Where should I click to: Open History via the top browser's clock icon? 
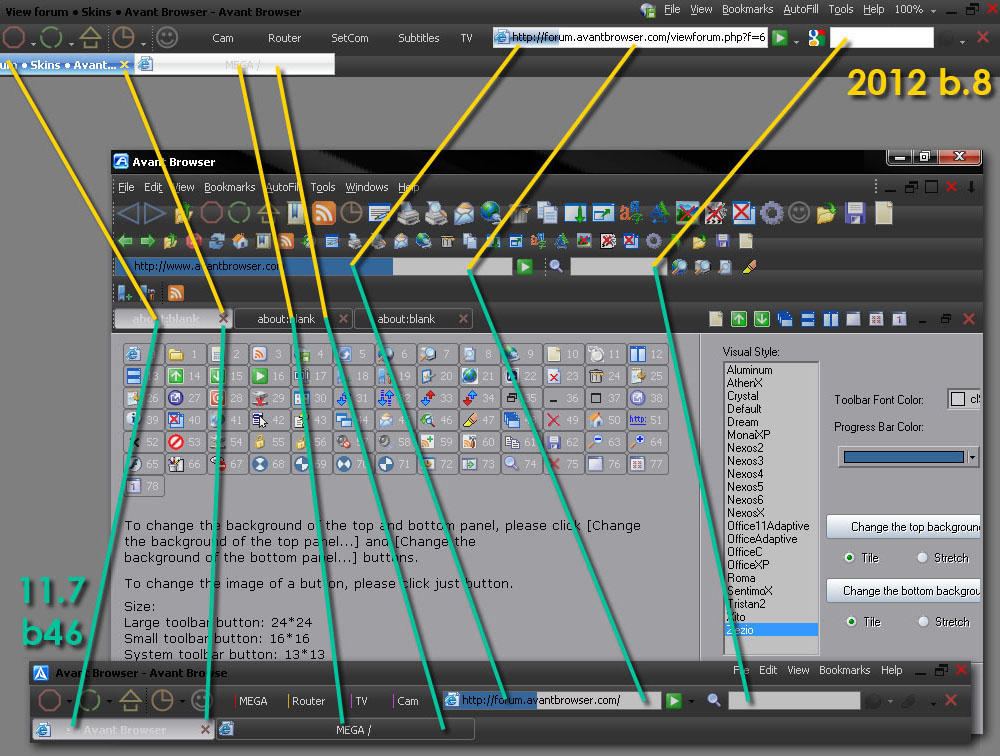[x=123, y=38]
